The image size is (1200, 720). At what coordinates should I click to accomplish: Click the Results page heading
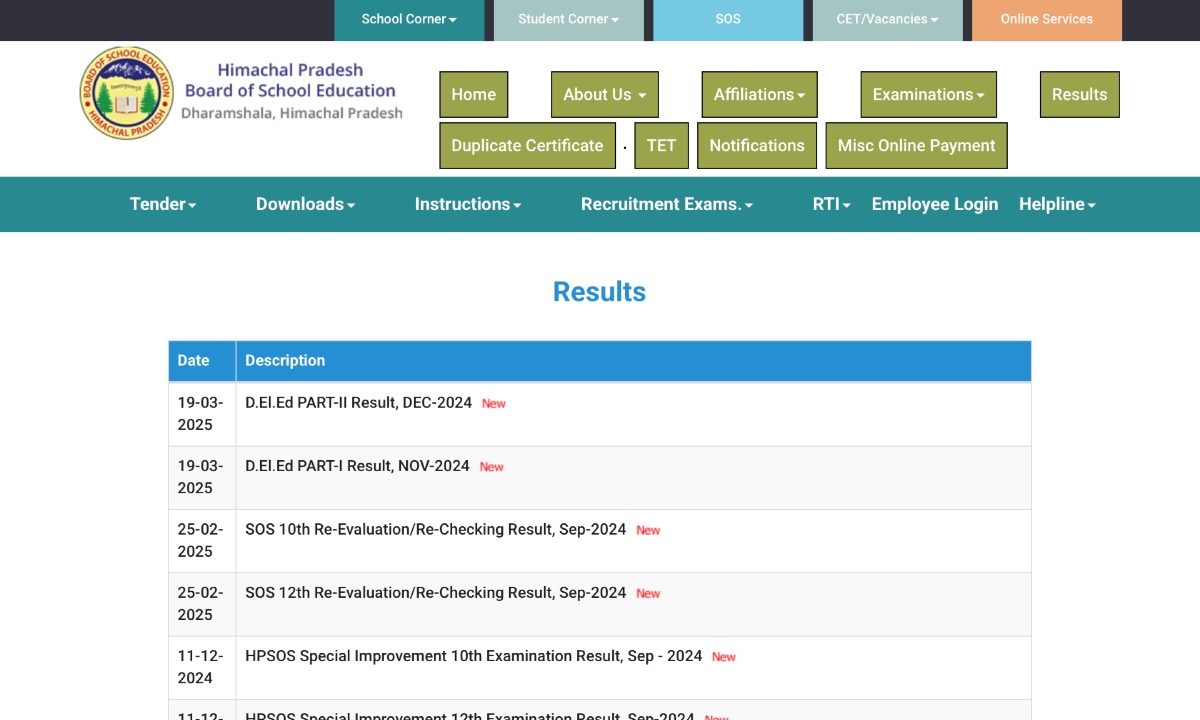click(x=599, y=292)
